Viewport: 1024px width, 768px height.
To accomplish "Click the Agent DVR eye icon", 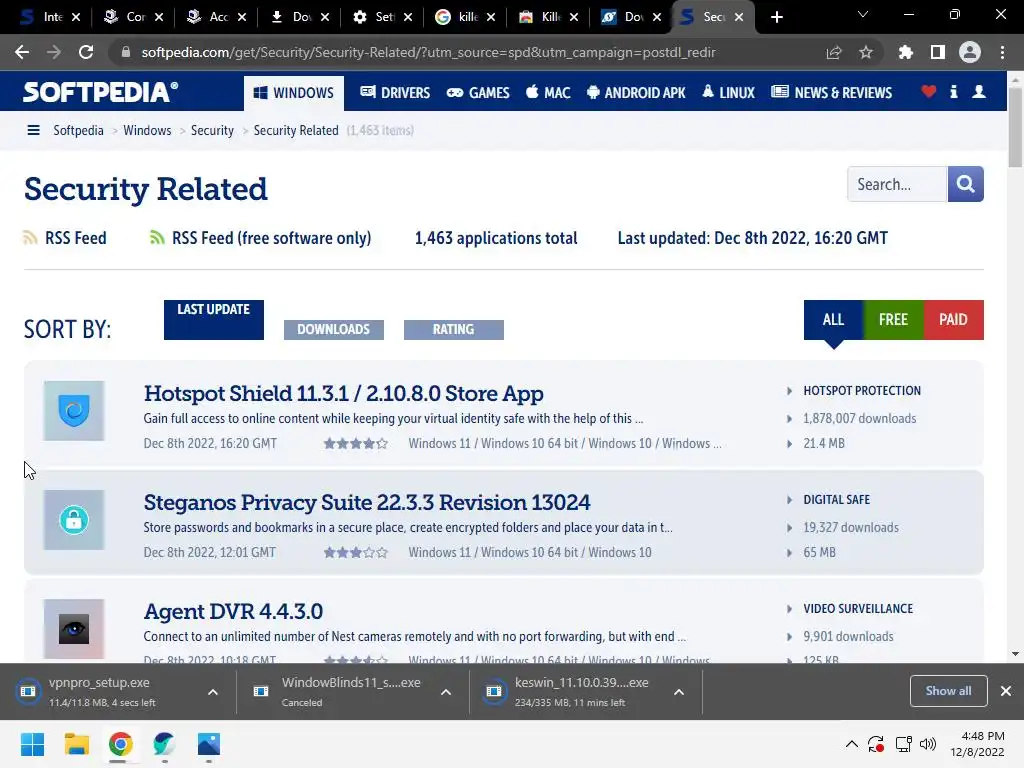I will coord(74,629).
